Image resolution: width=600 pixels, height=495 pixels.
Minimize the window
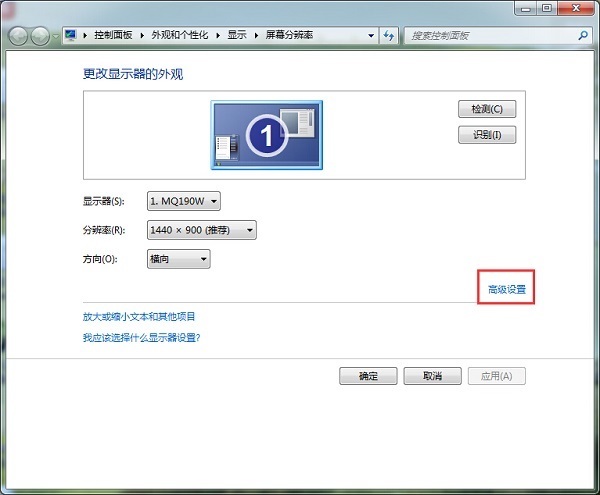point(526,8)
